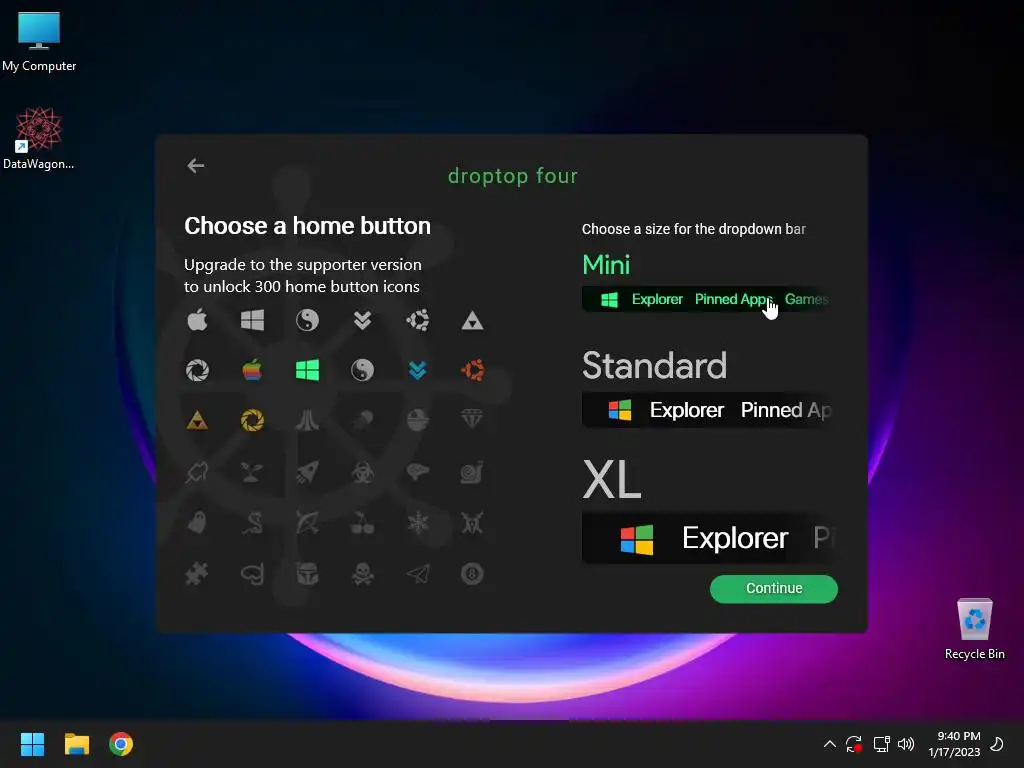Viewport: 1024px width, 768px height.
Task: Choose the white aperture home button icon
Action: point(197,370)
